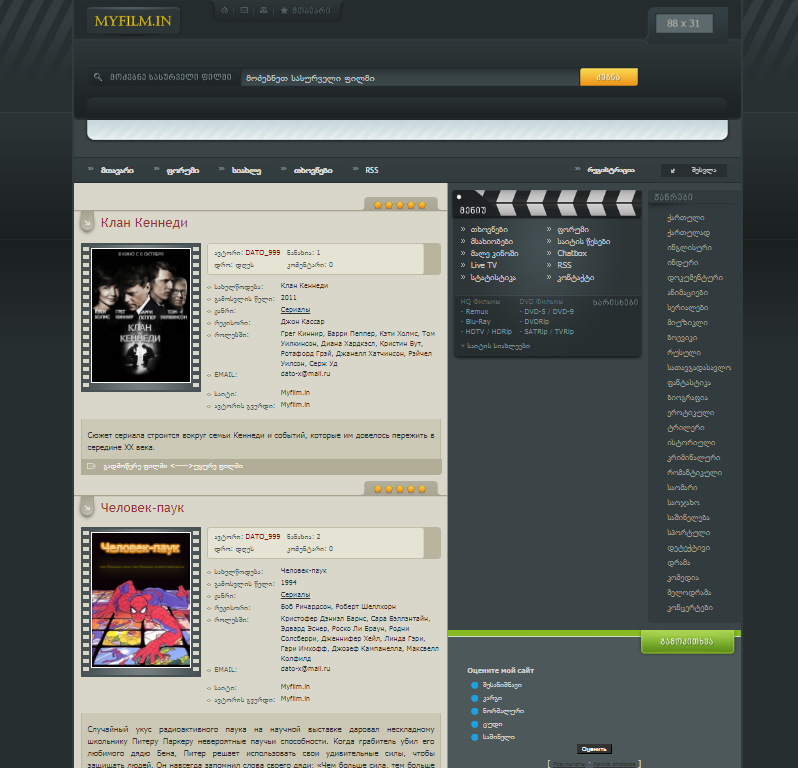Screen dimensions: 798x768
Task: Click the home icon in the top bar
Action: [224, 10]
